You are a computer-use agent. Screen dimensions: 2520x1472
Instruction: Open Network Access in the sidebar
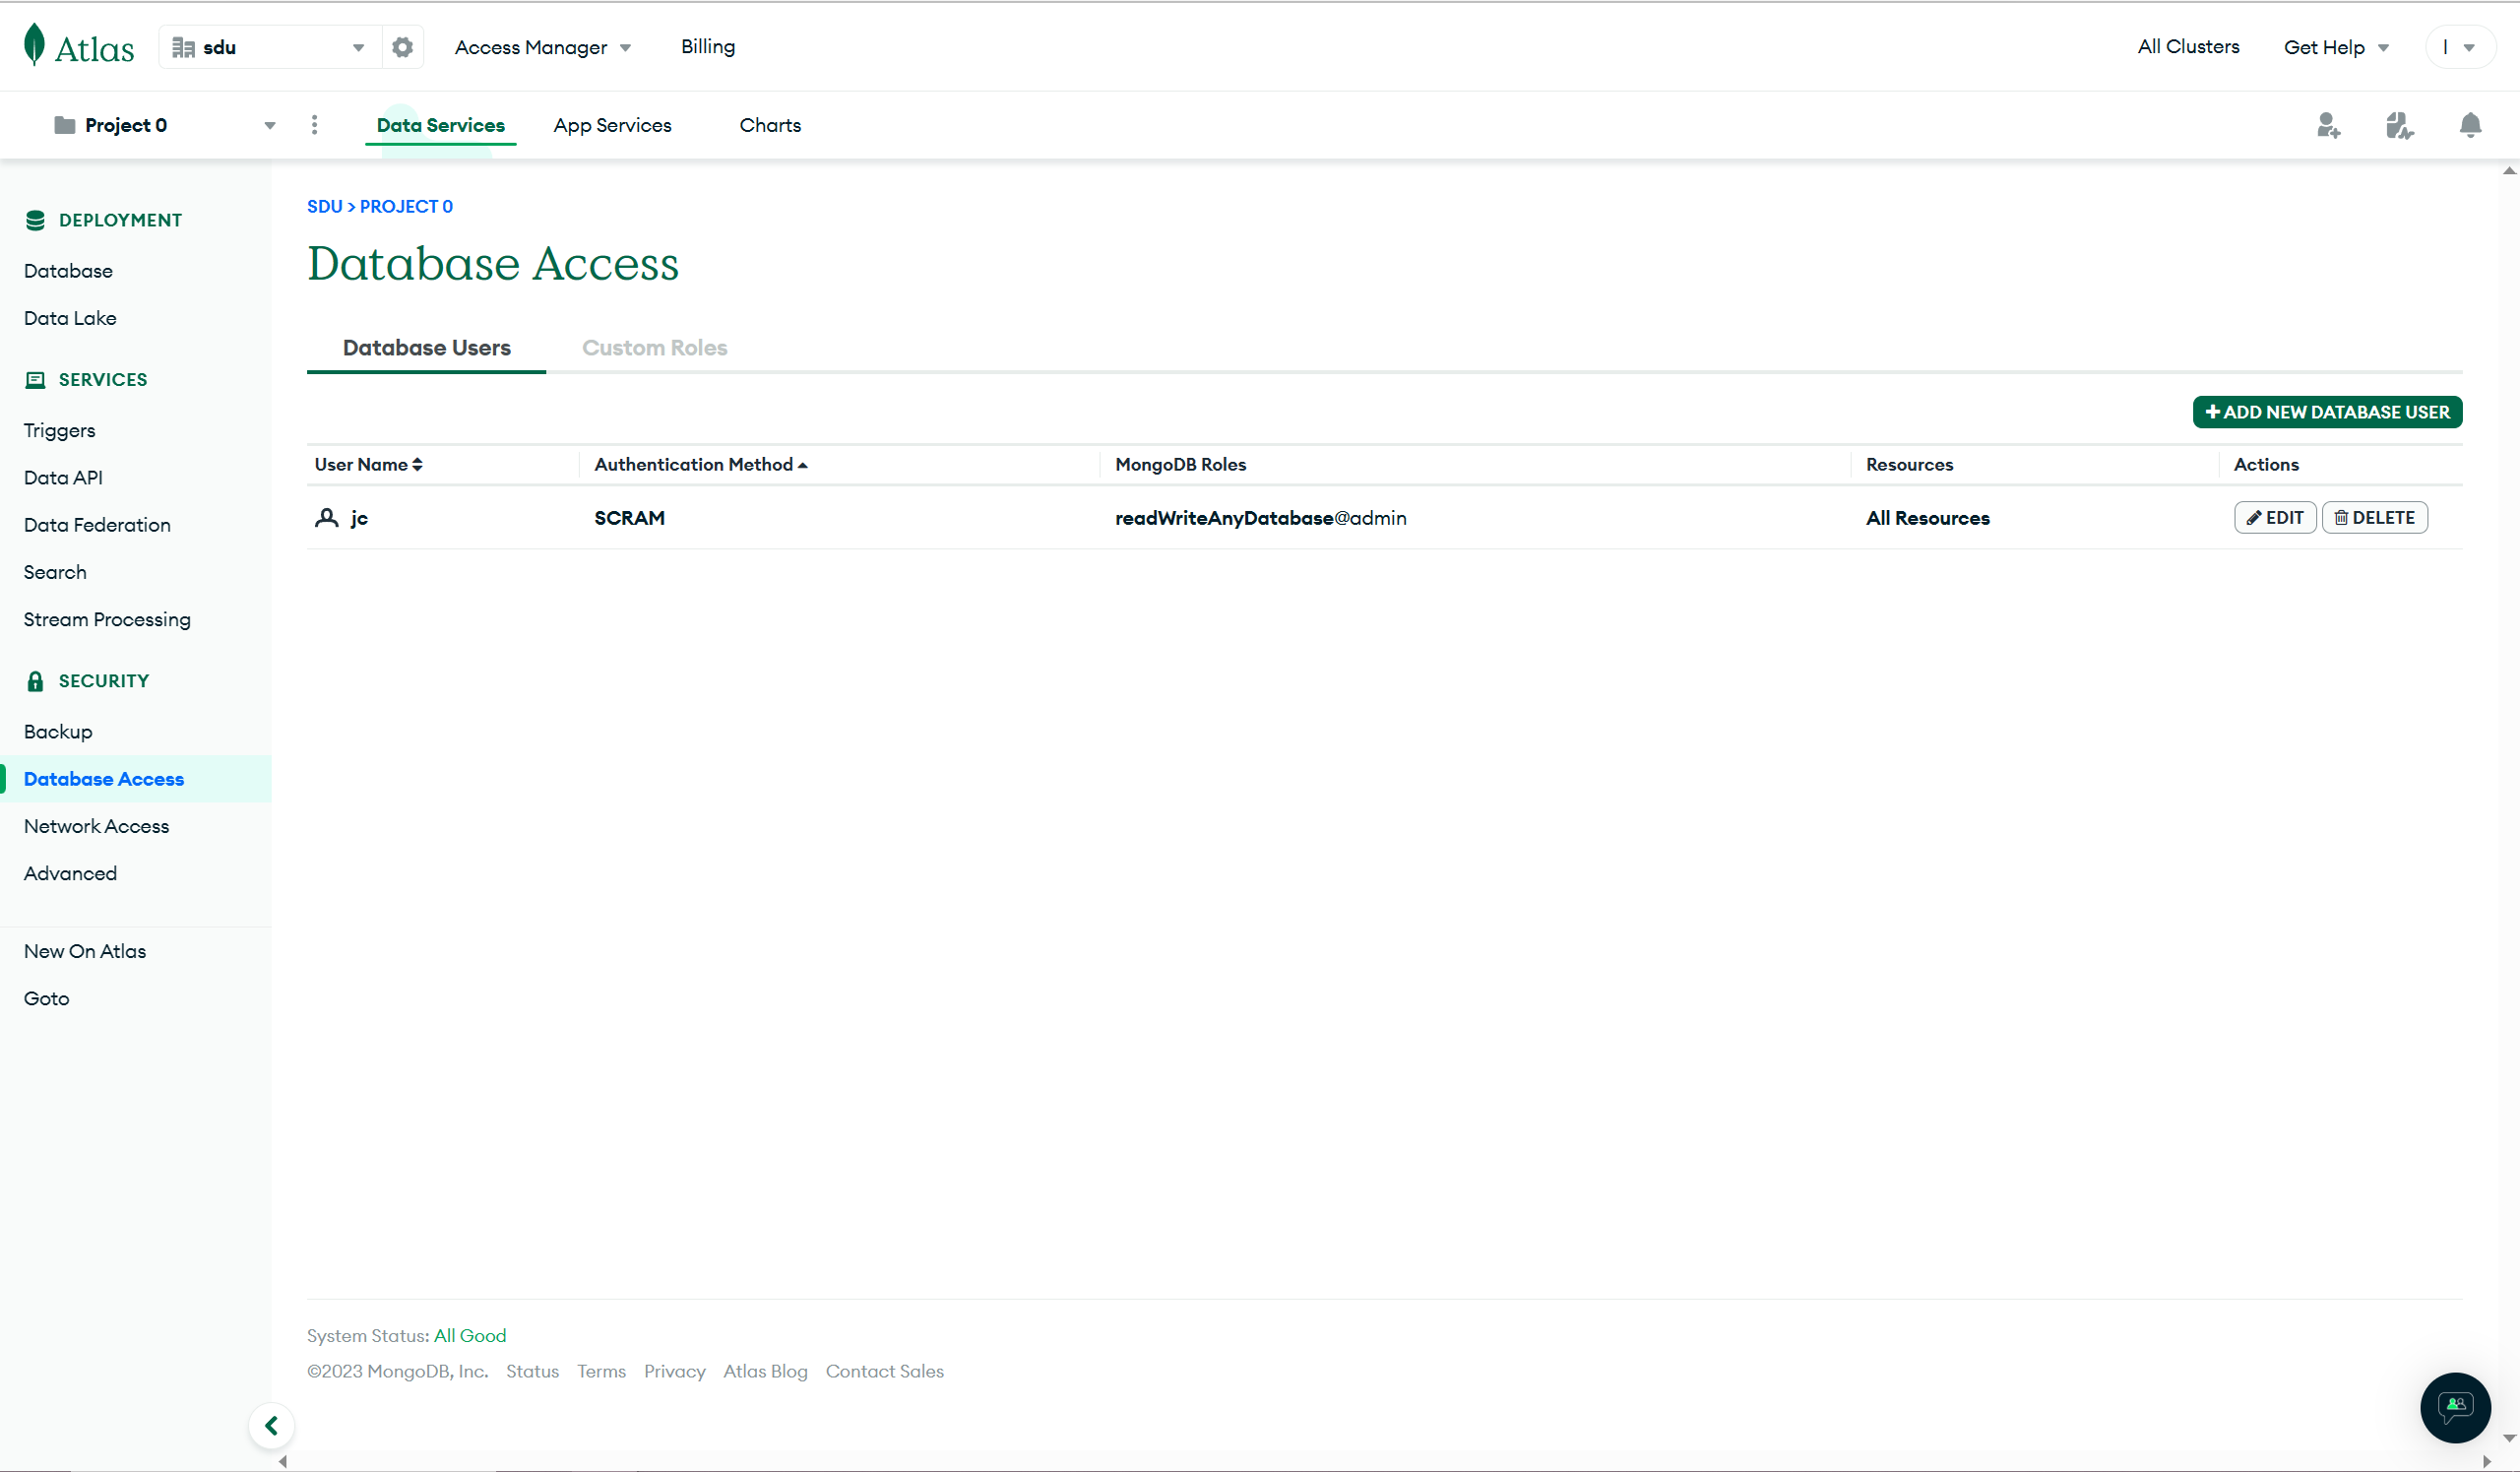pyautogui.click(x=96, y=826)
